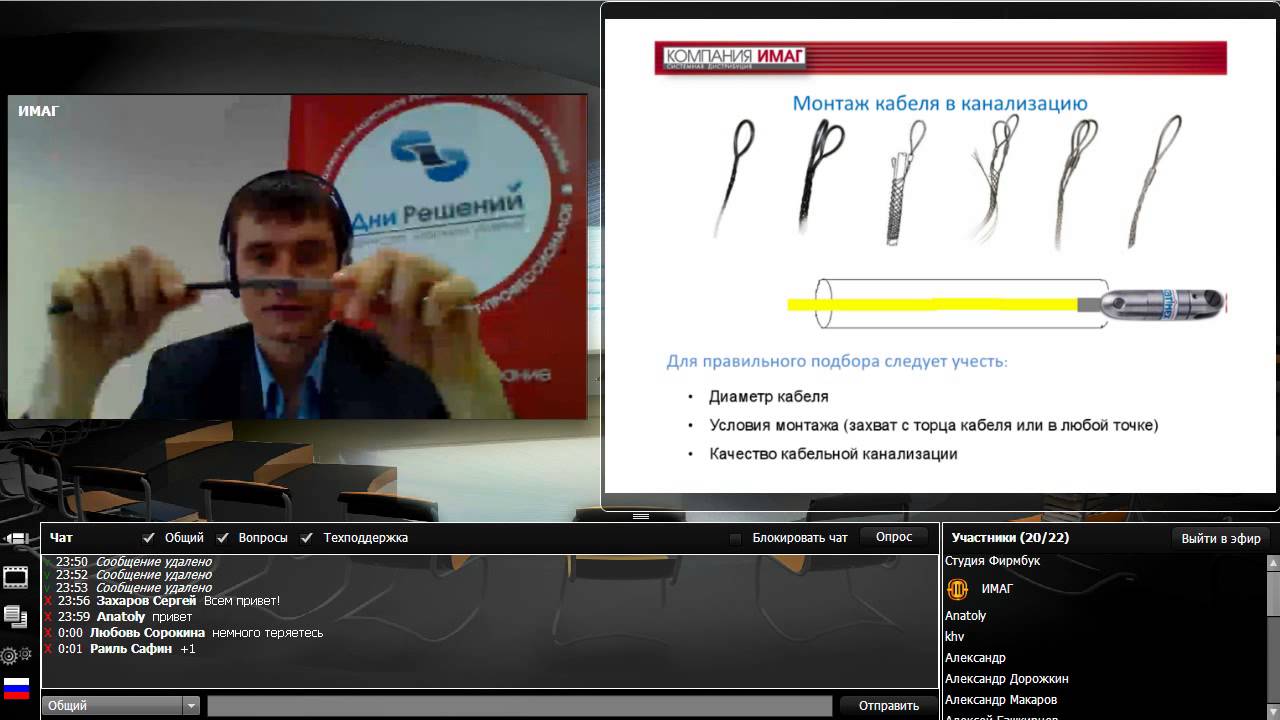Click the splitter grip handle above the chat panel

[x=641, y=516]
